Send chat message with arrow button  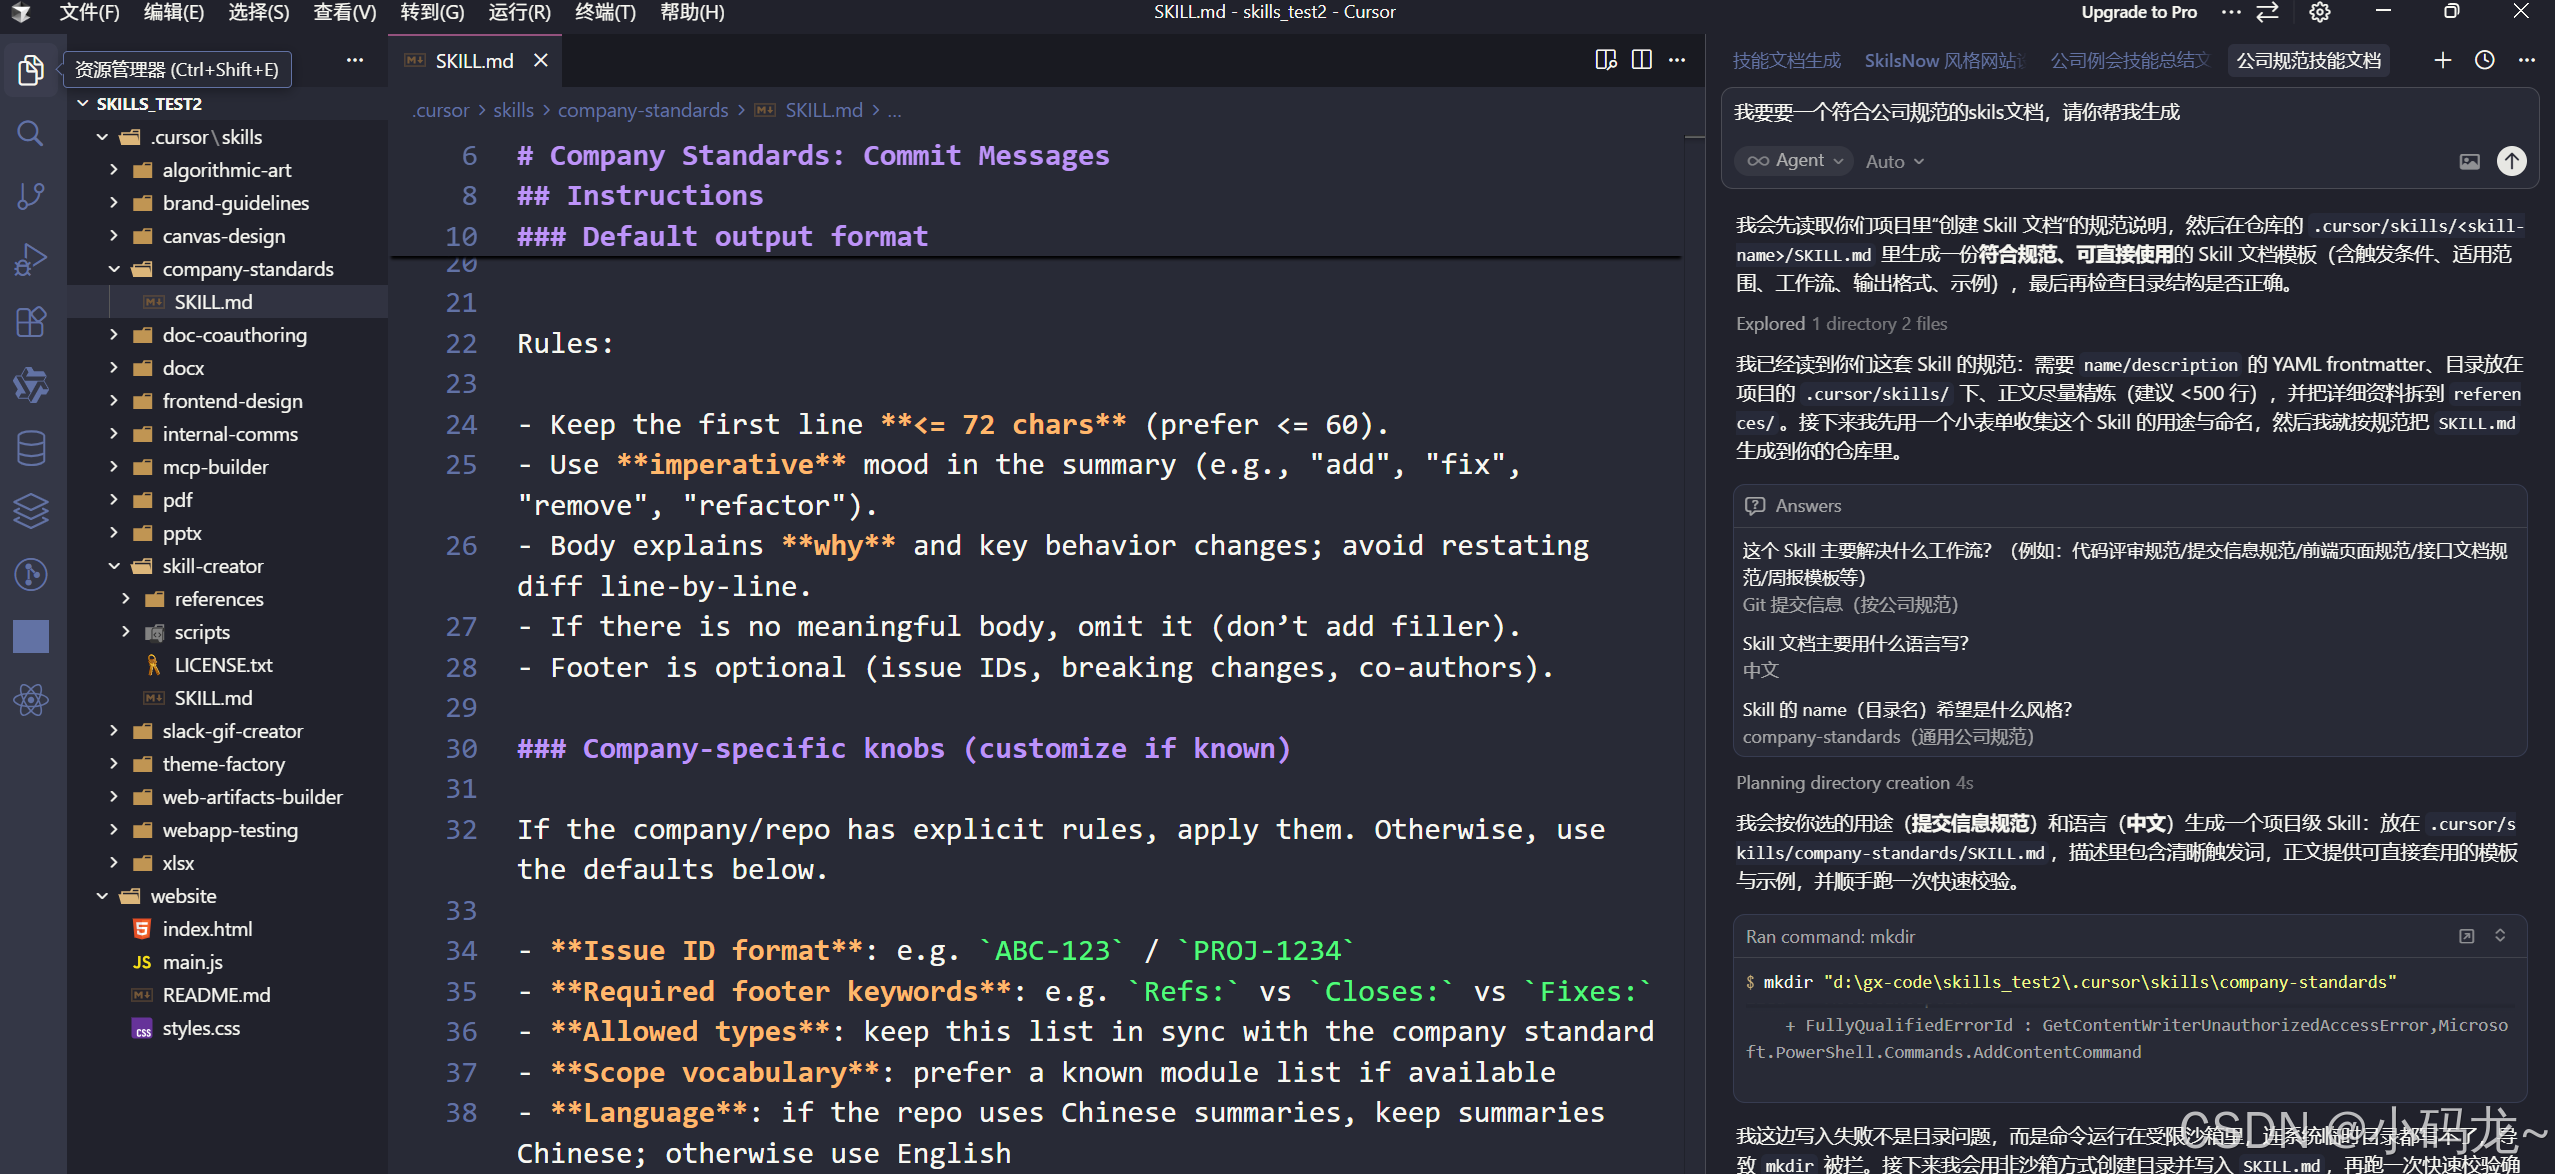click(x=2511, y=161)
